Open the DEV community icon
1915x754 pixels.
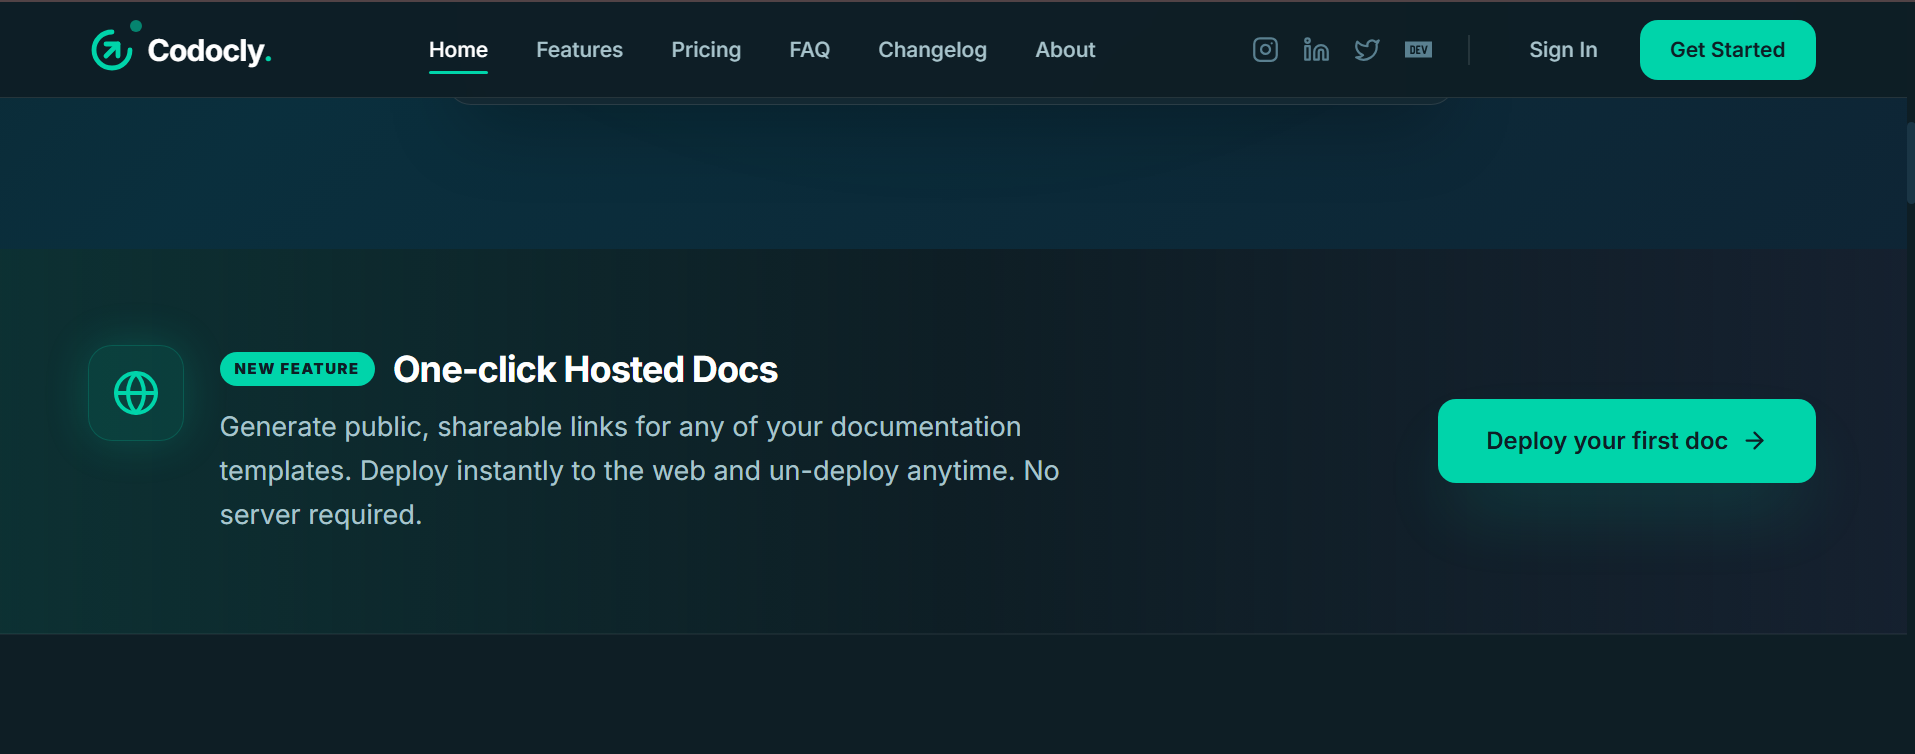pyautogui.click(x=1418, y=50)
